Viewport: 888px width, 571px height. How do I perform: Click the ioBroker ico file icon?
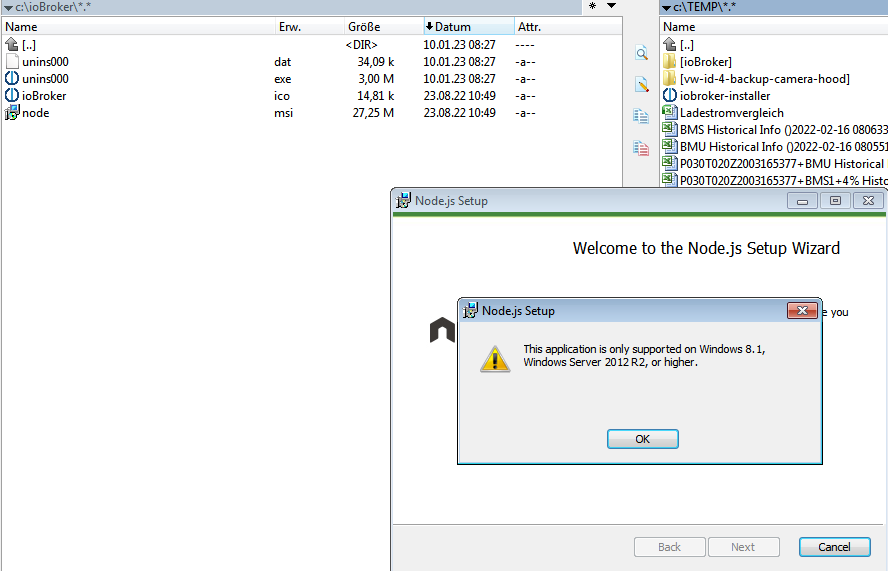12,96
